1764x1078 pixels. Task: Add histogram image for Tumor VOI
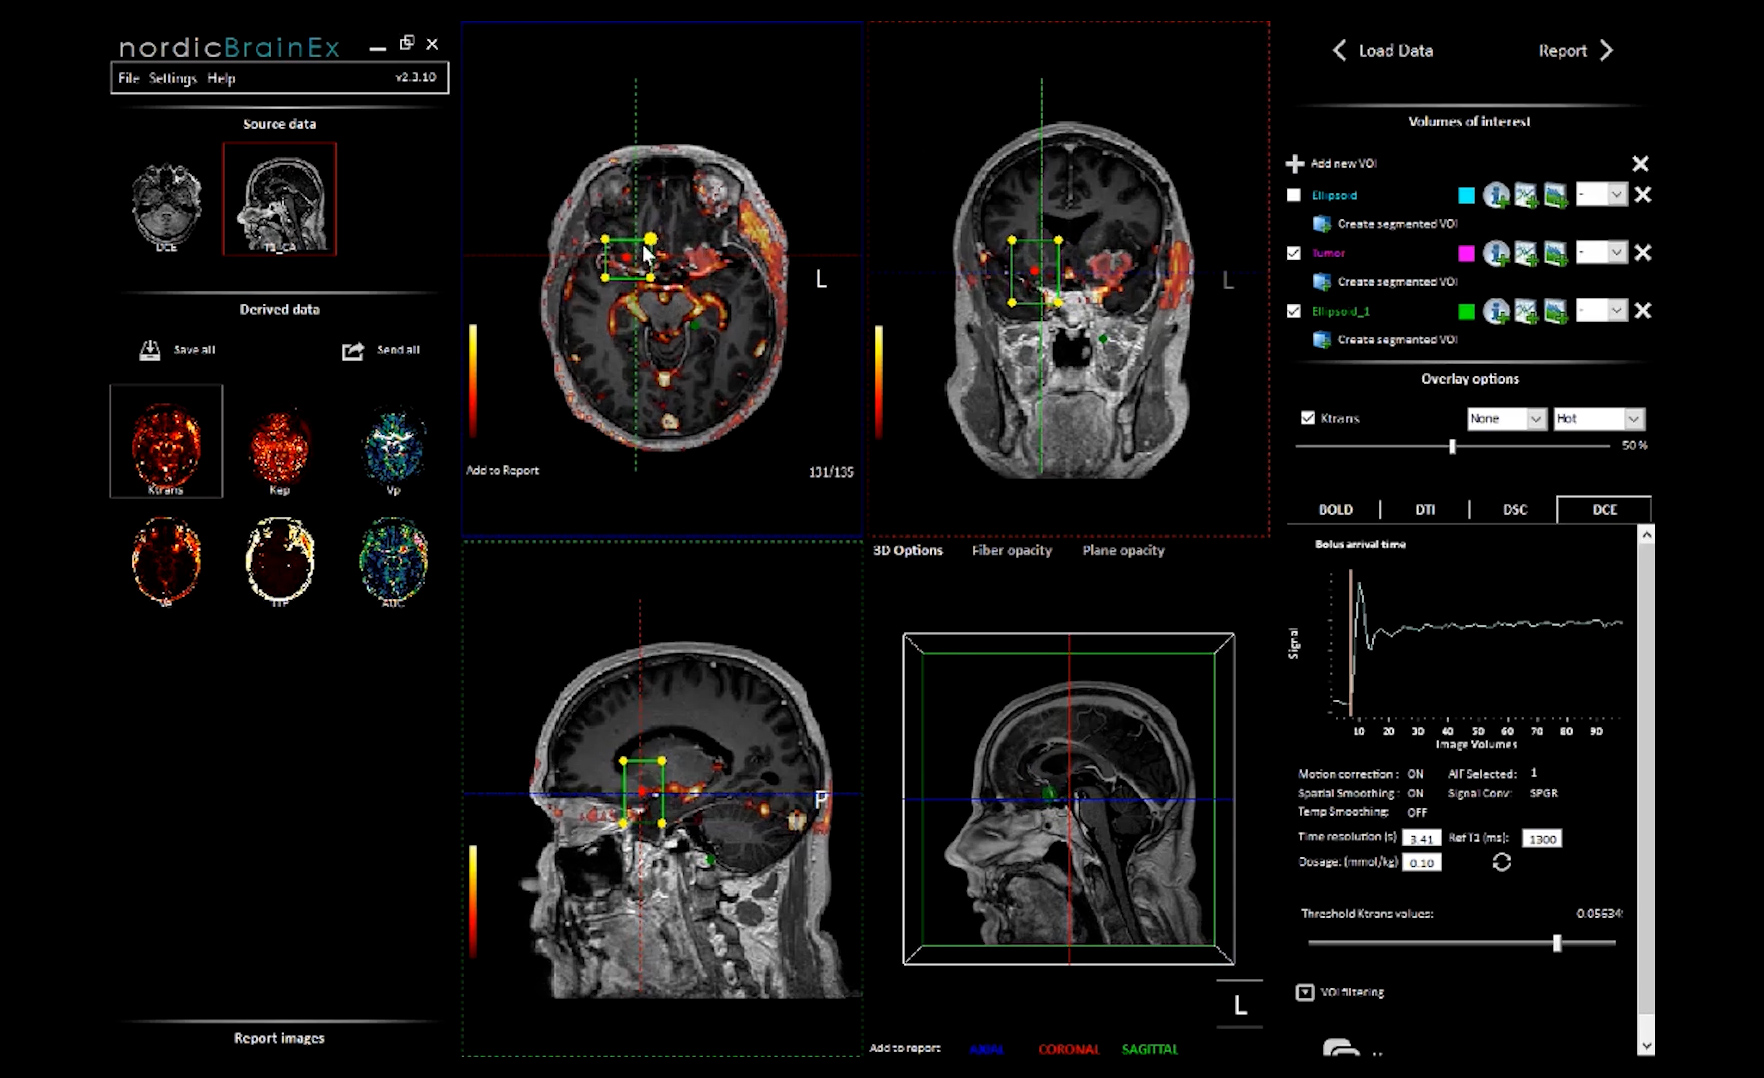[x=1555, y=253]
